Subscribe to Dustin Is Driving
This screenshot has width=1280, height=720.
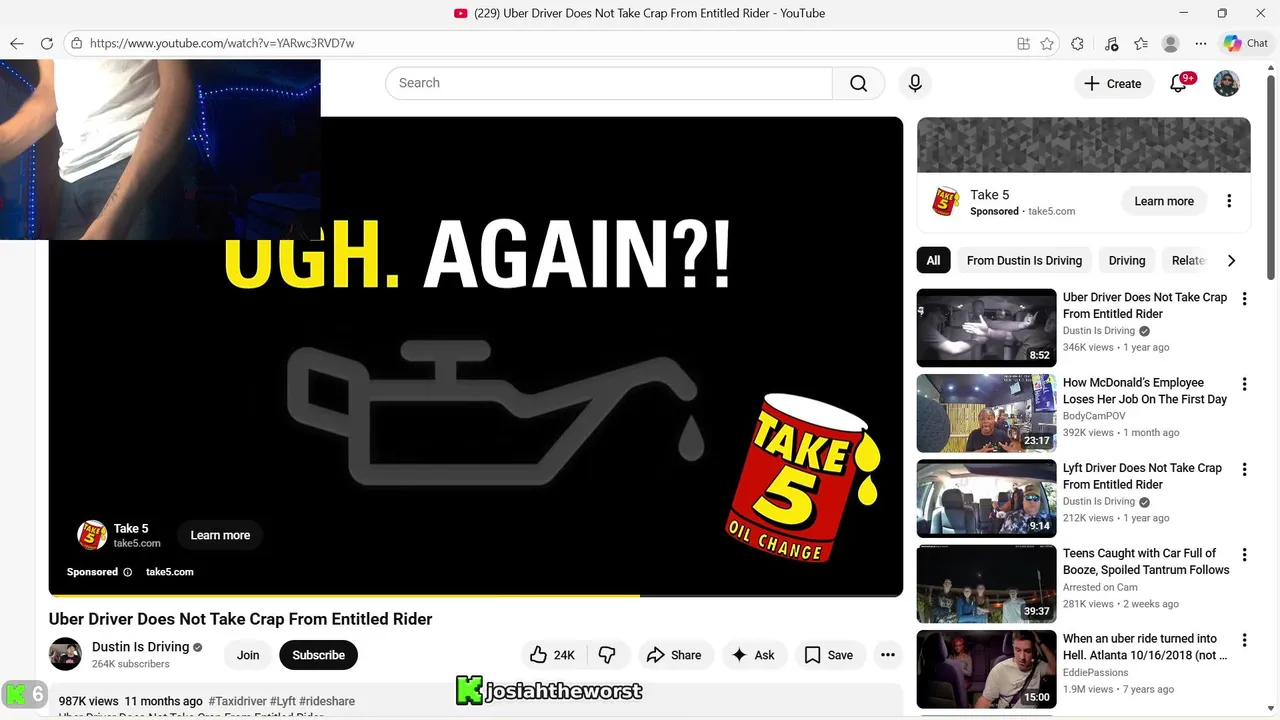pos(318,655)
